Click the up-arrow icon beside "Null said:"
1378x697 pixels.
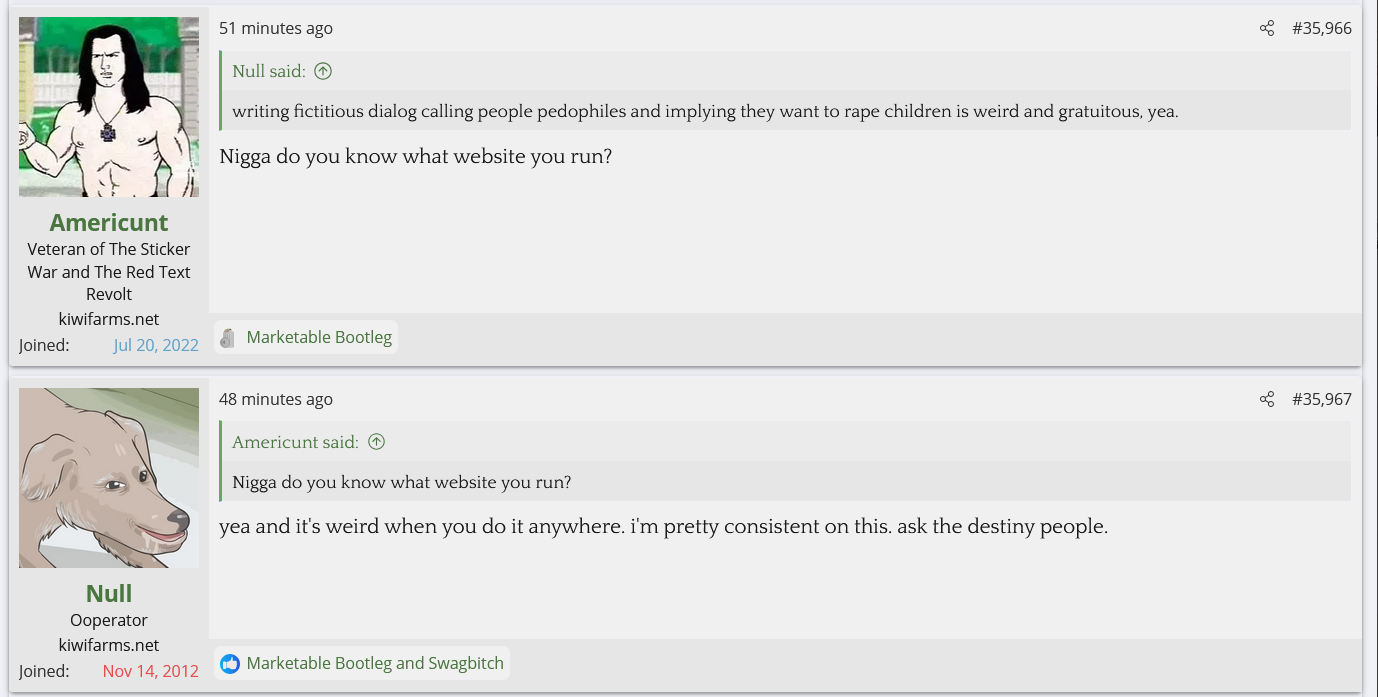click(x=323, y=71)
